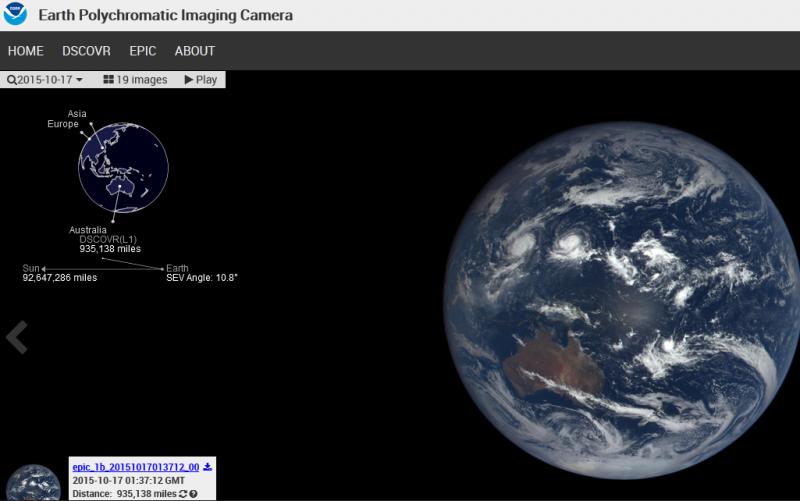Image resolution: width=800 pixels, height=501 pixels.
Task: Open the 2015-10-17 date dropdown
Action: click(45, 80)
